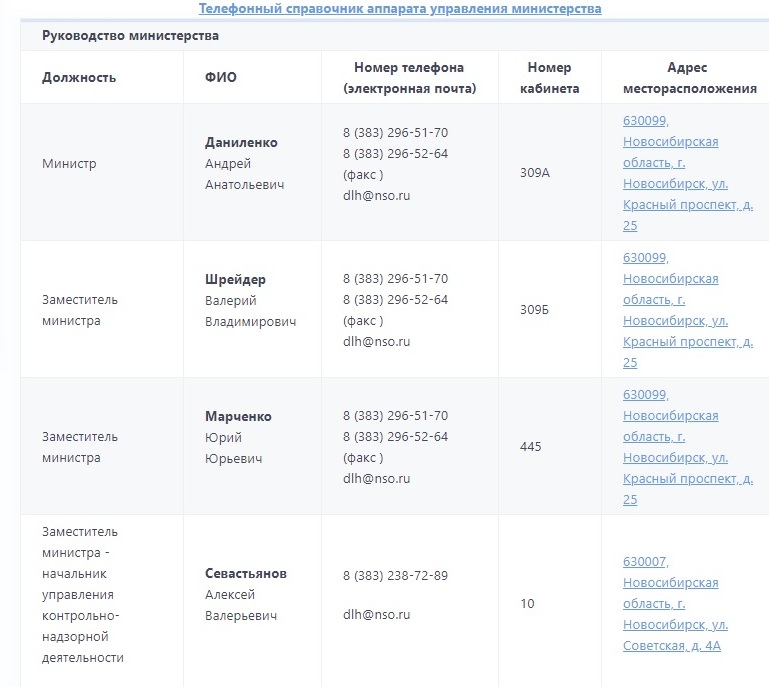Click the name Шрейдер Валерий Владимирович
Viewport: 769px width, 687px height.
pos(250,300)
